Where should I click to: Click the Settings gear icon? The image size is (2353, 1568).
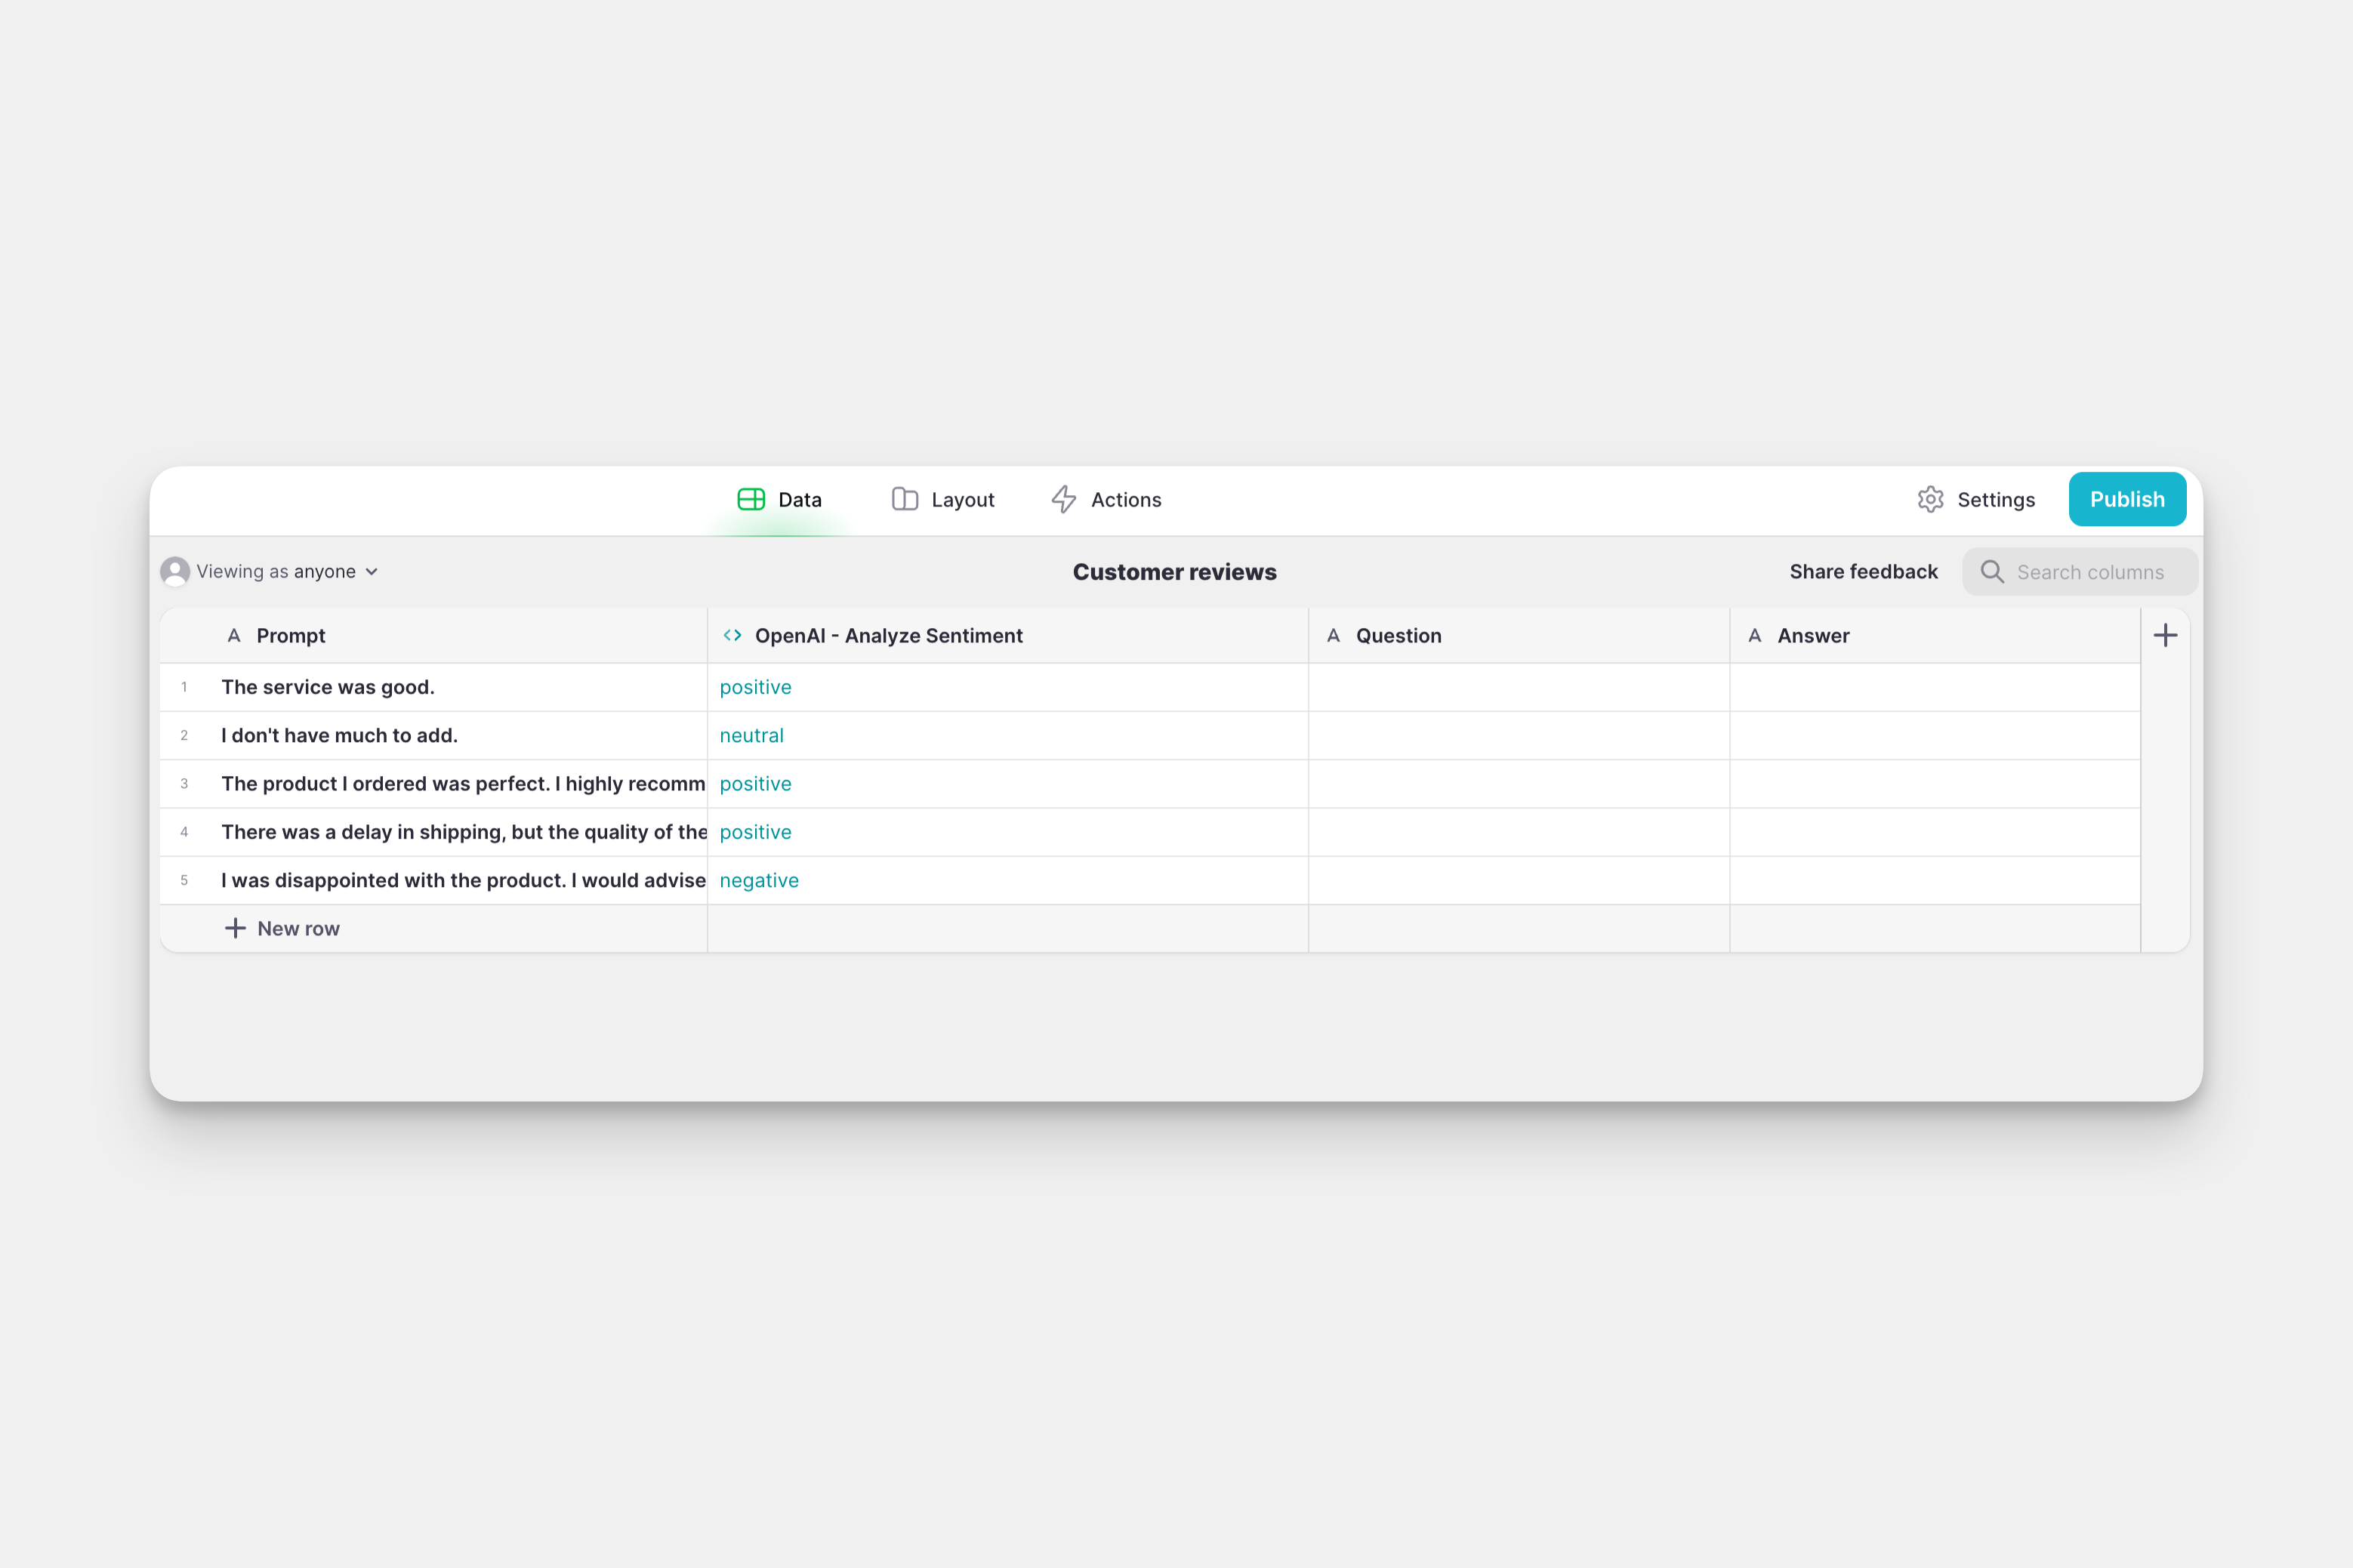pyautogui.click(x=1930, y=499)
